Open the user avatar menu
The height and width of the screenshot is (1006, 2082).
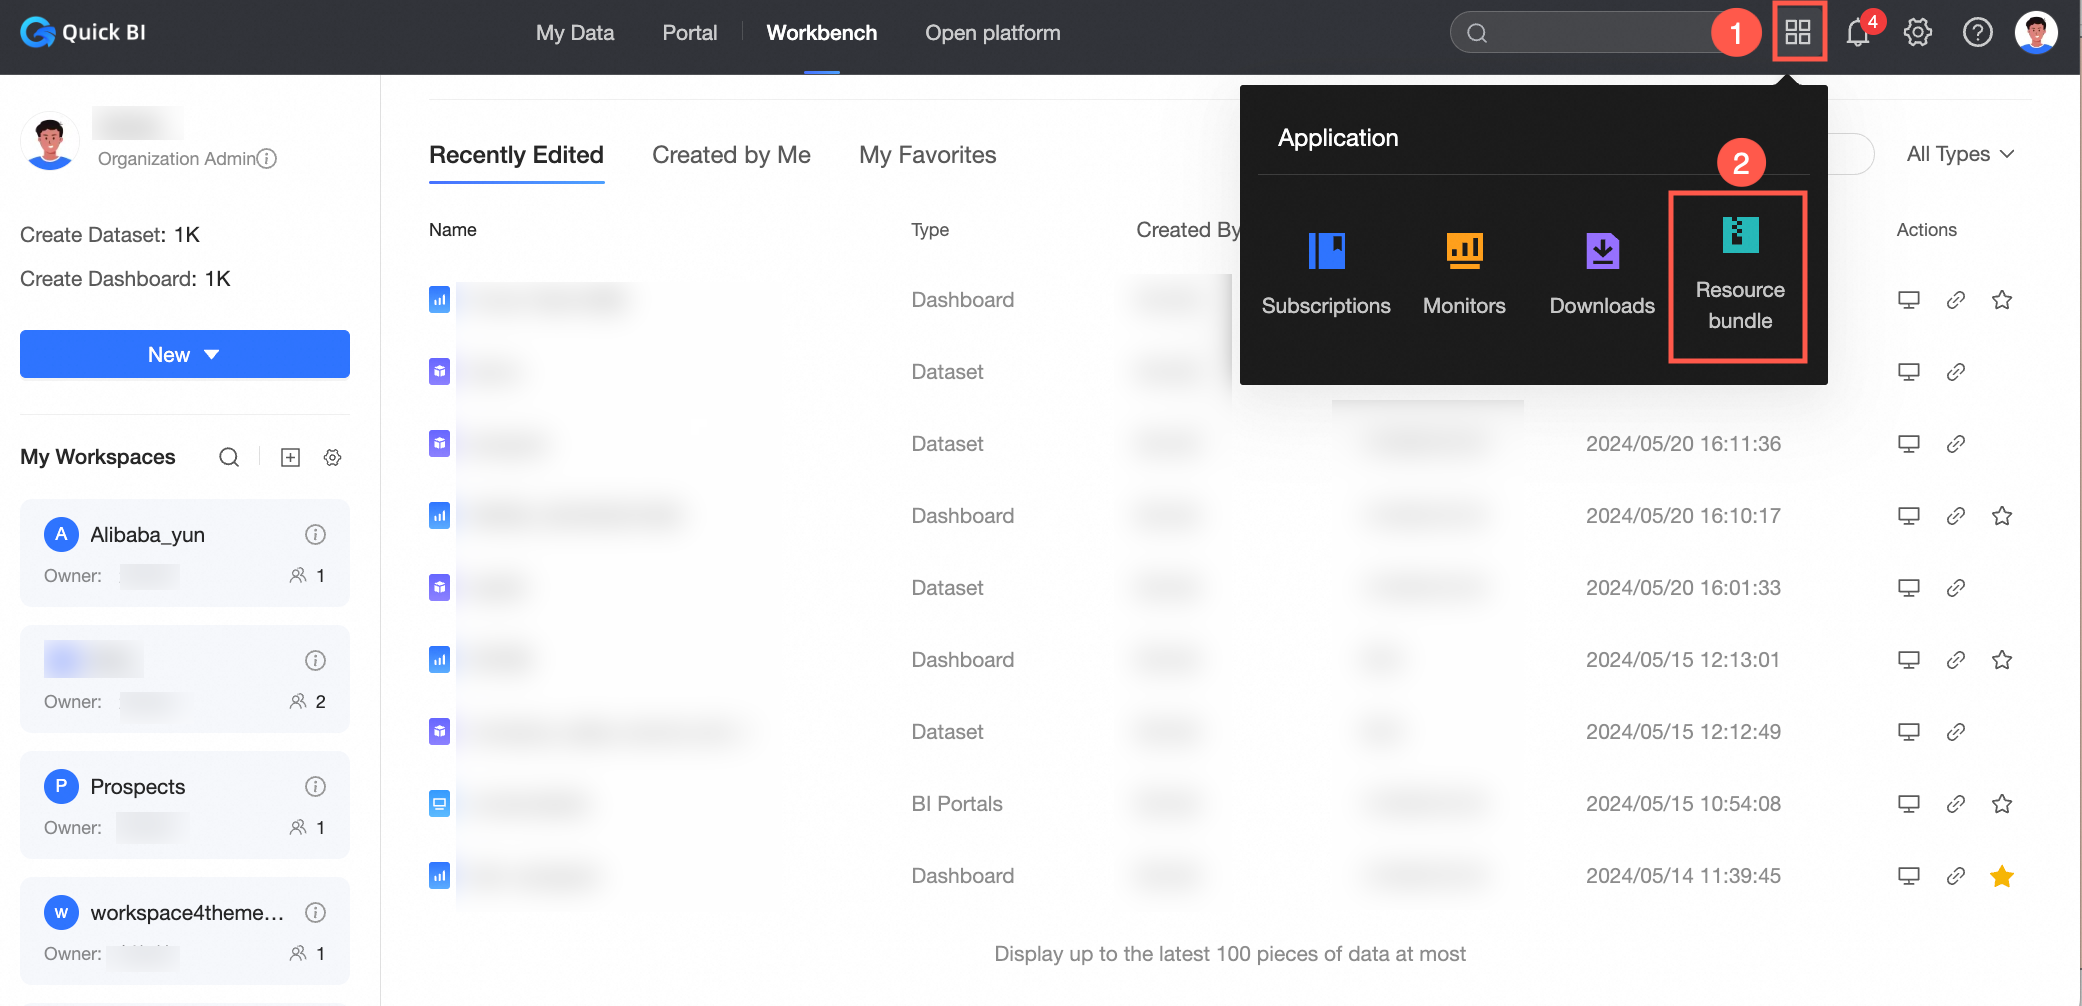coord(2036,33)
